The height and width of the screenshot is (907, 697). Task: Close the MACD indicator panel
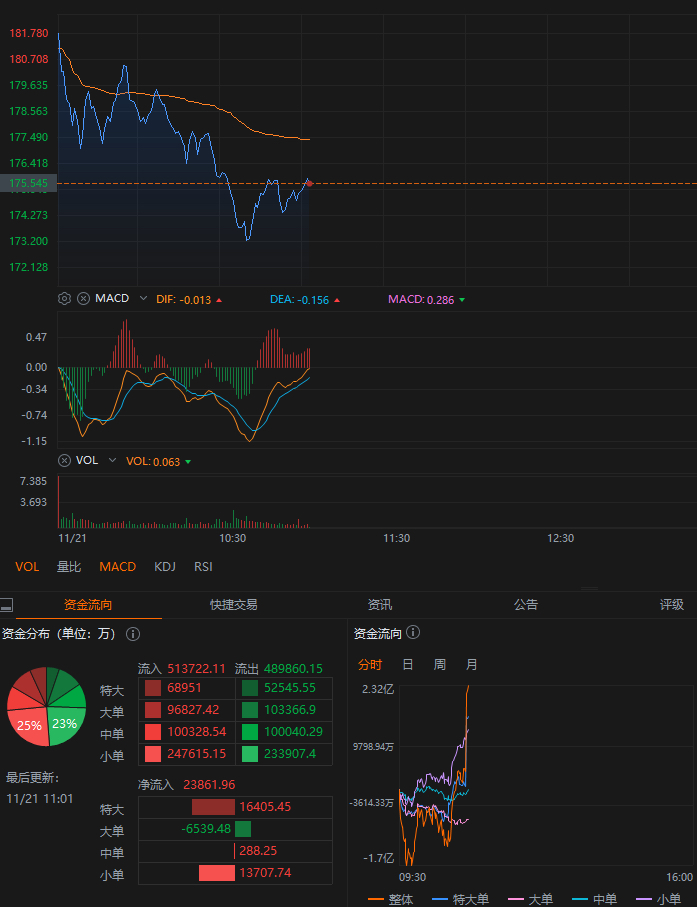84,298
